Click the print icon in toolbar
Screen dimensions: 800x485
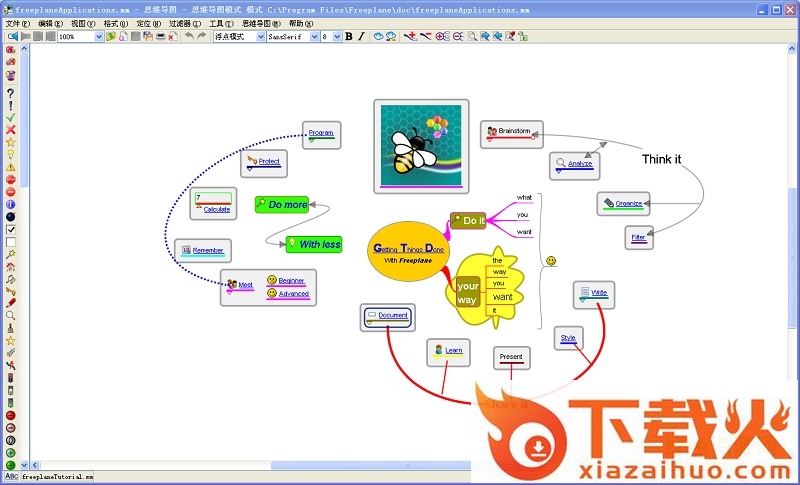[160, 36]
